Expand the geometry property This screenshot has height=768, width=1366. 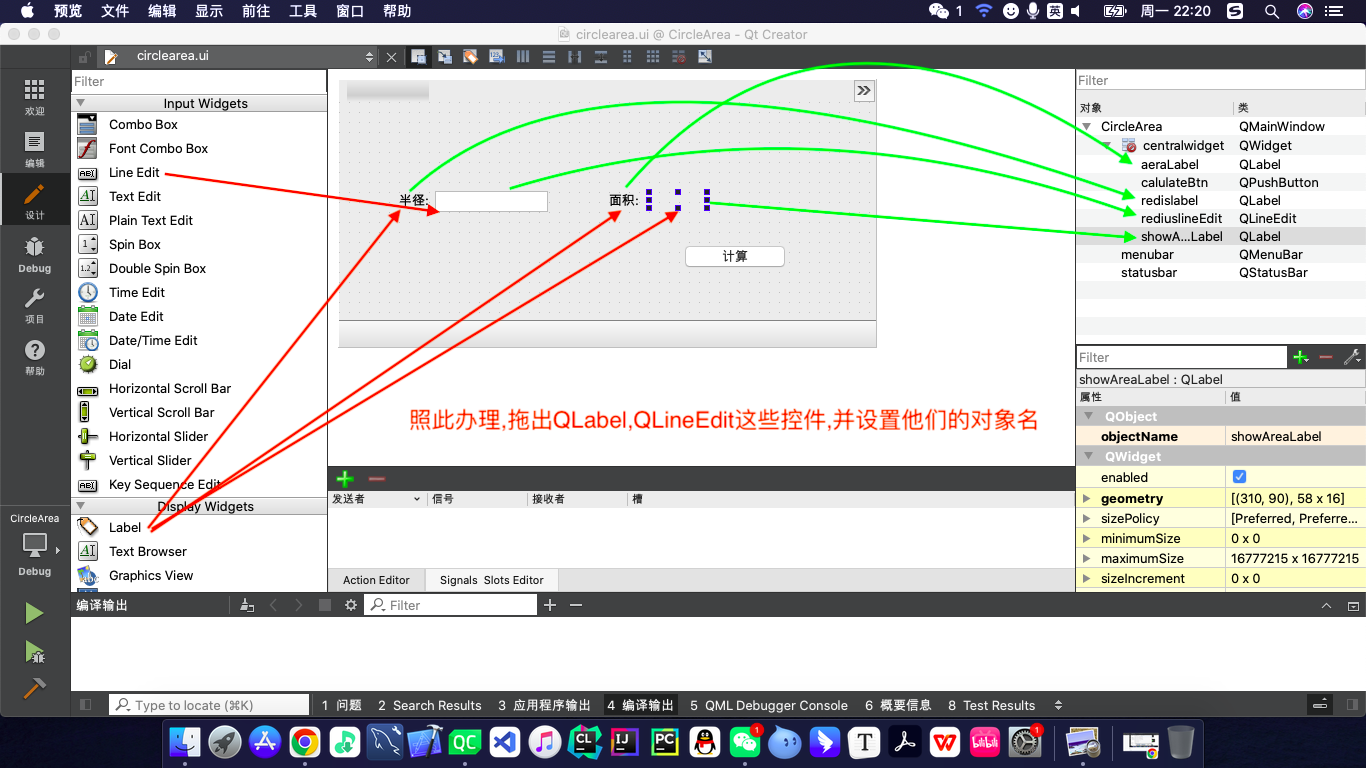tap(1087, 498)
